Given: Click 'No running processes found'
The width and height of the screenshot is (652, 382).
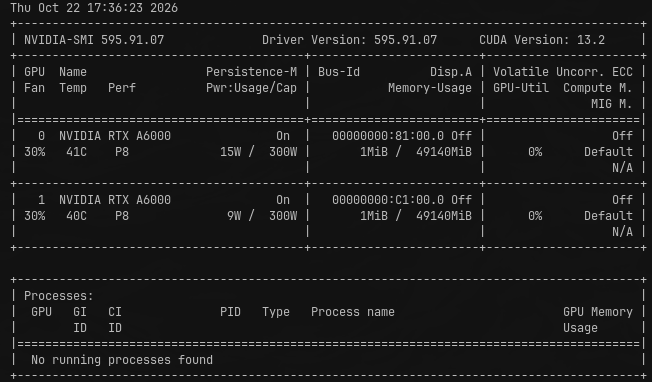Looking at the screenshot, I should point(122,360).
